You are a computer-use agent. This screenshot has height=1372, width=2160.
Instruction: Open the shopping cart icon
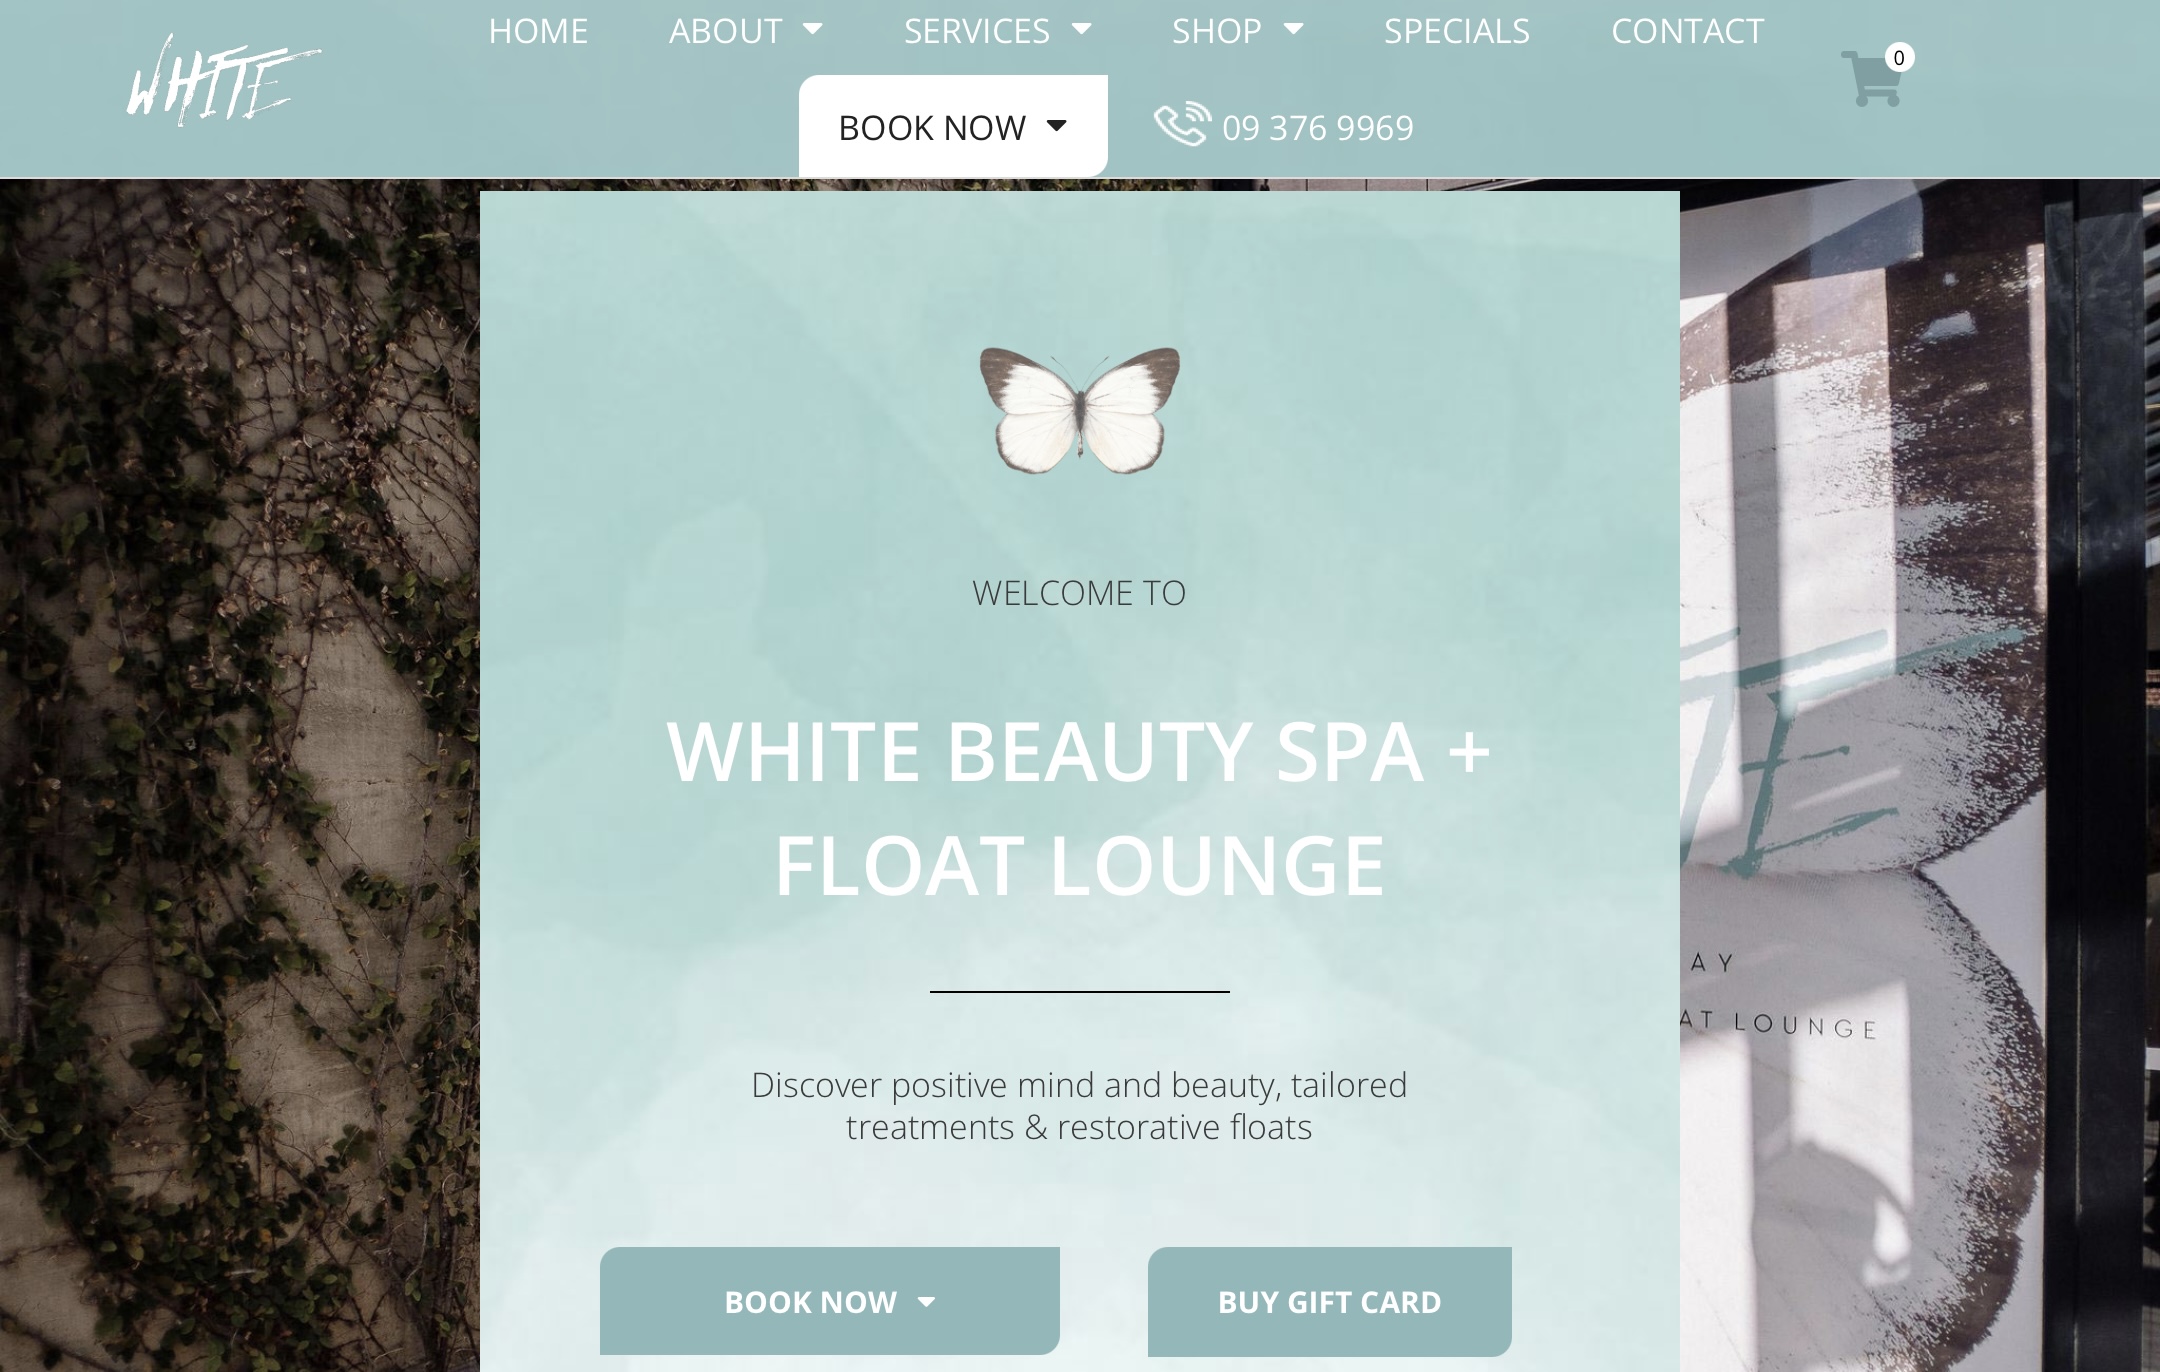tap(1870, 79)
